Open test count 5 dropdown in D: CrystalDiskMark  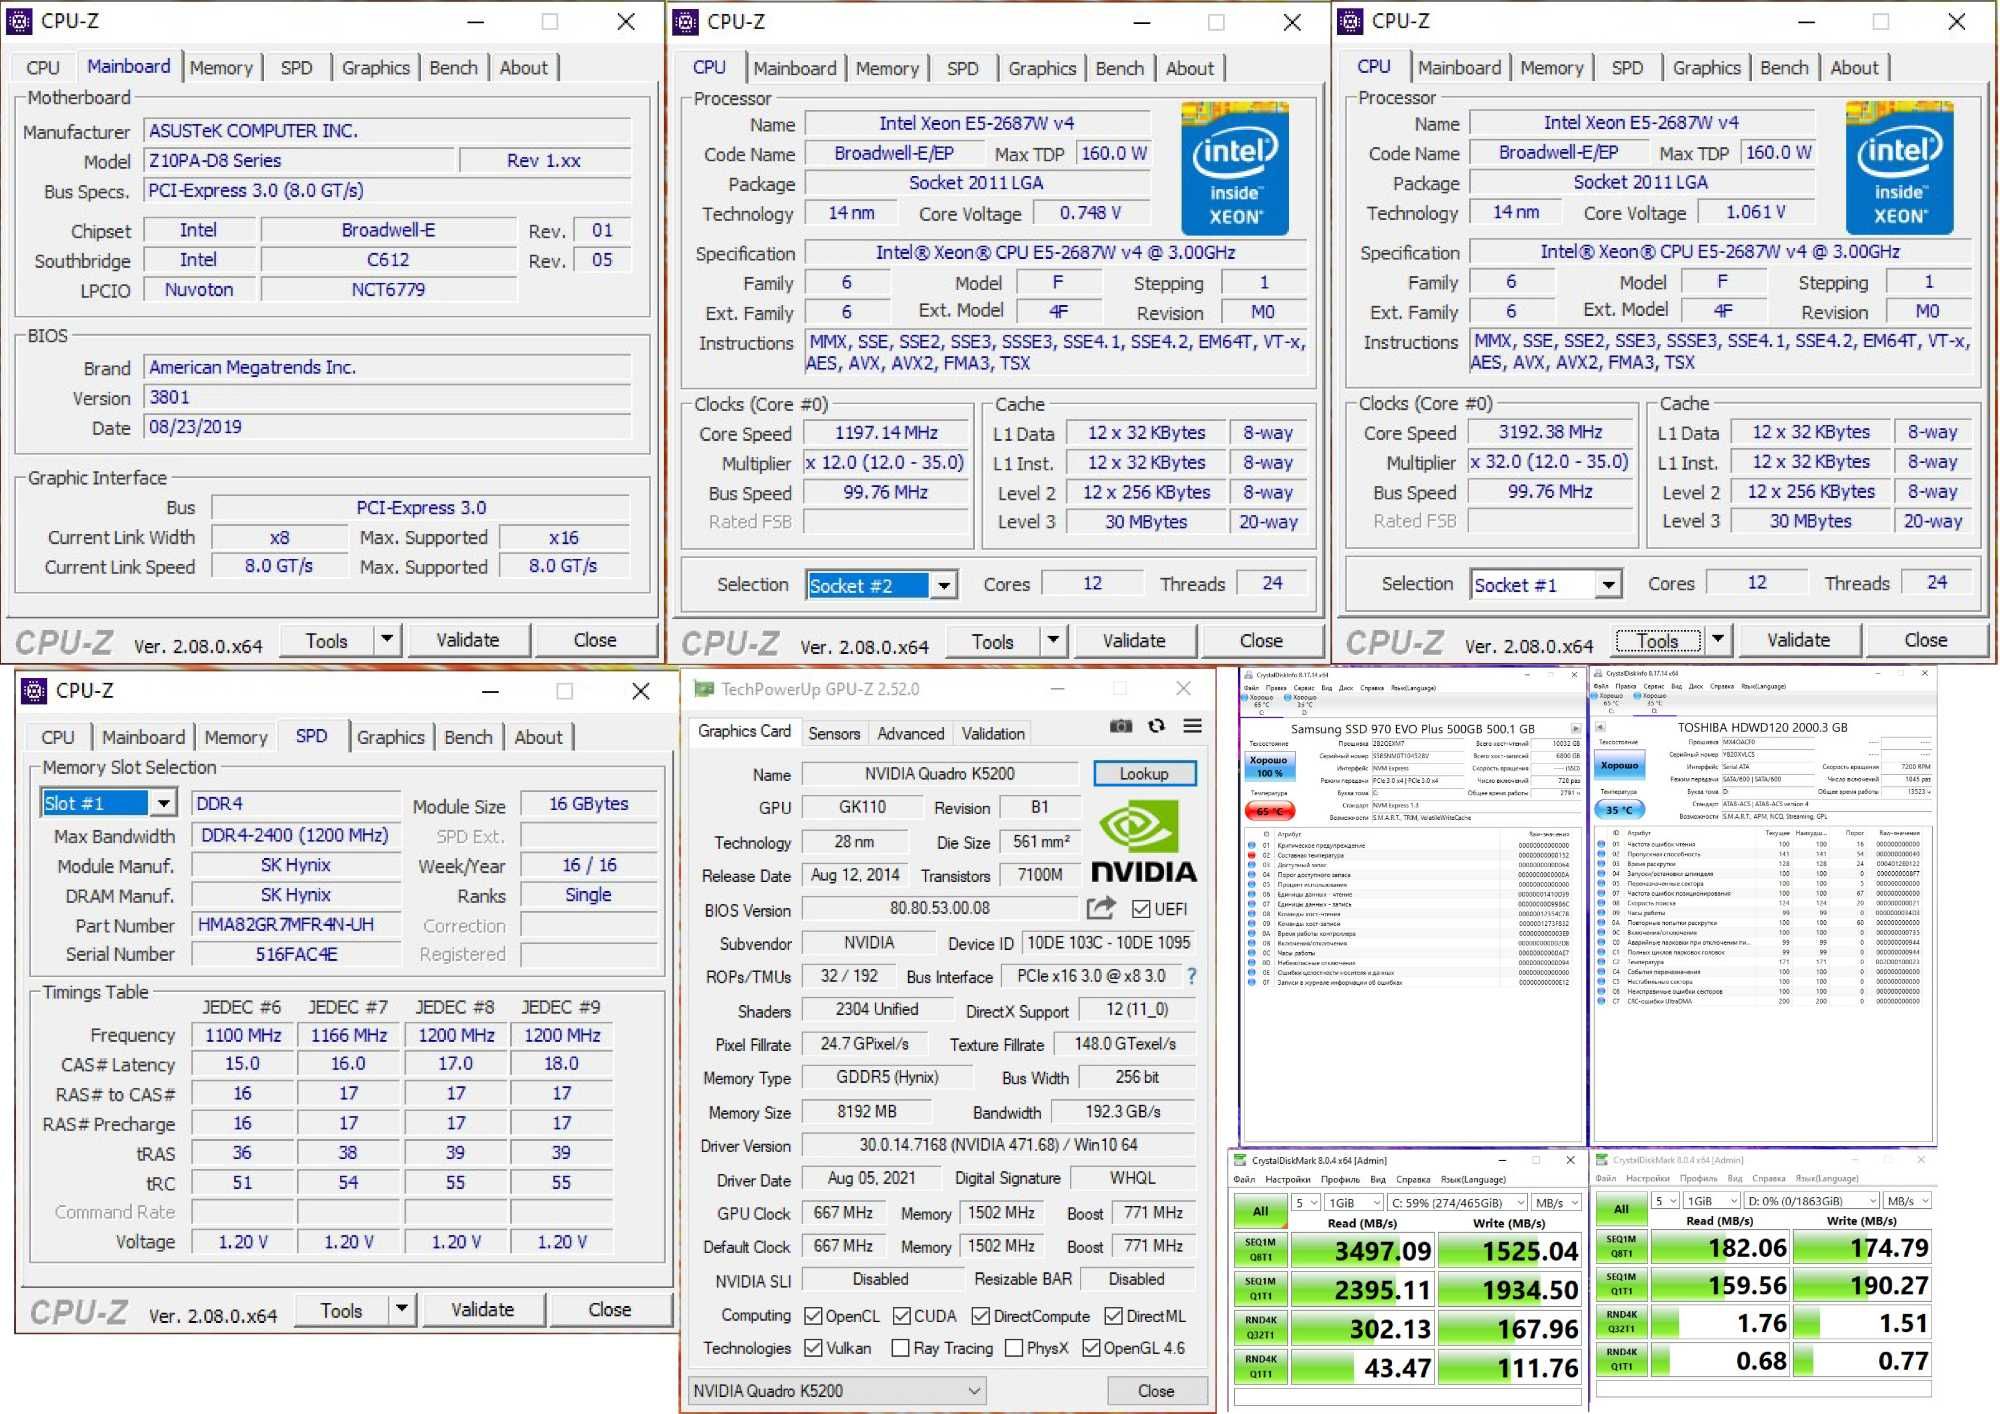point(1664,1200)
